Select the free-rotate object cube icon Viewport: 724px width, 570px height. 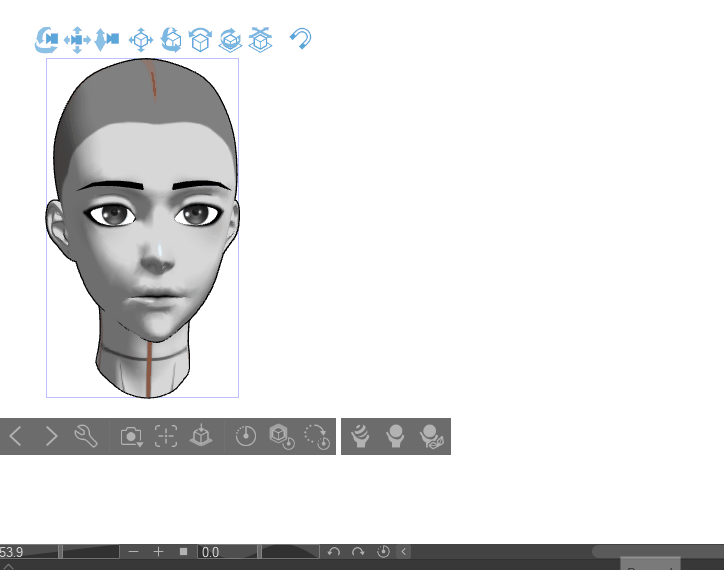171,40
